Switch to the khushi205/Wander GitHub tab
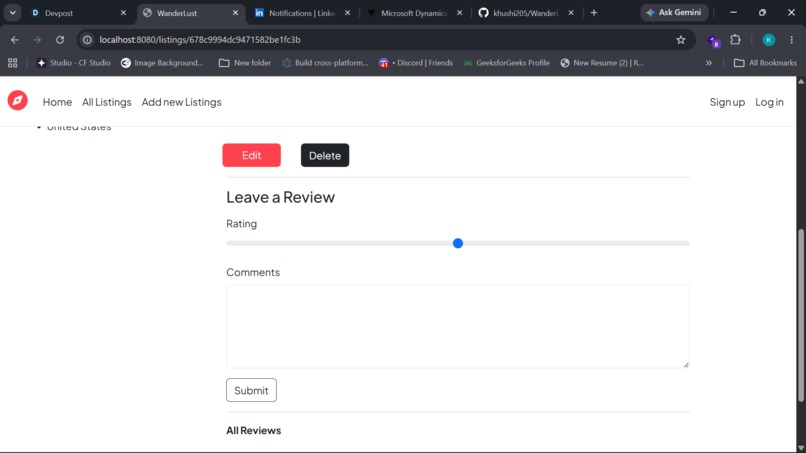 [520, 13]
